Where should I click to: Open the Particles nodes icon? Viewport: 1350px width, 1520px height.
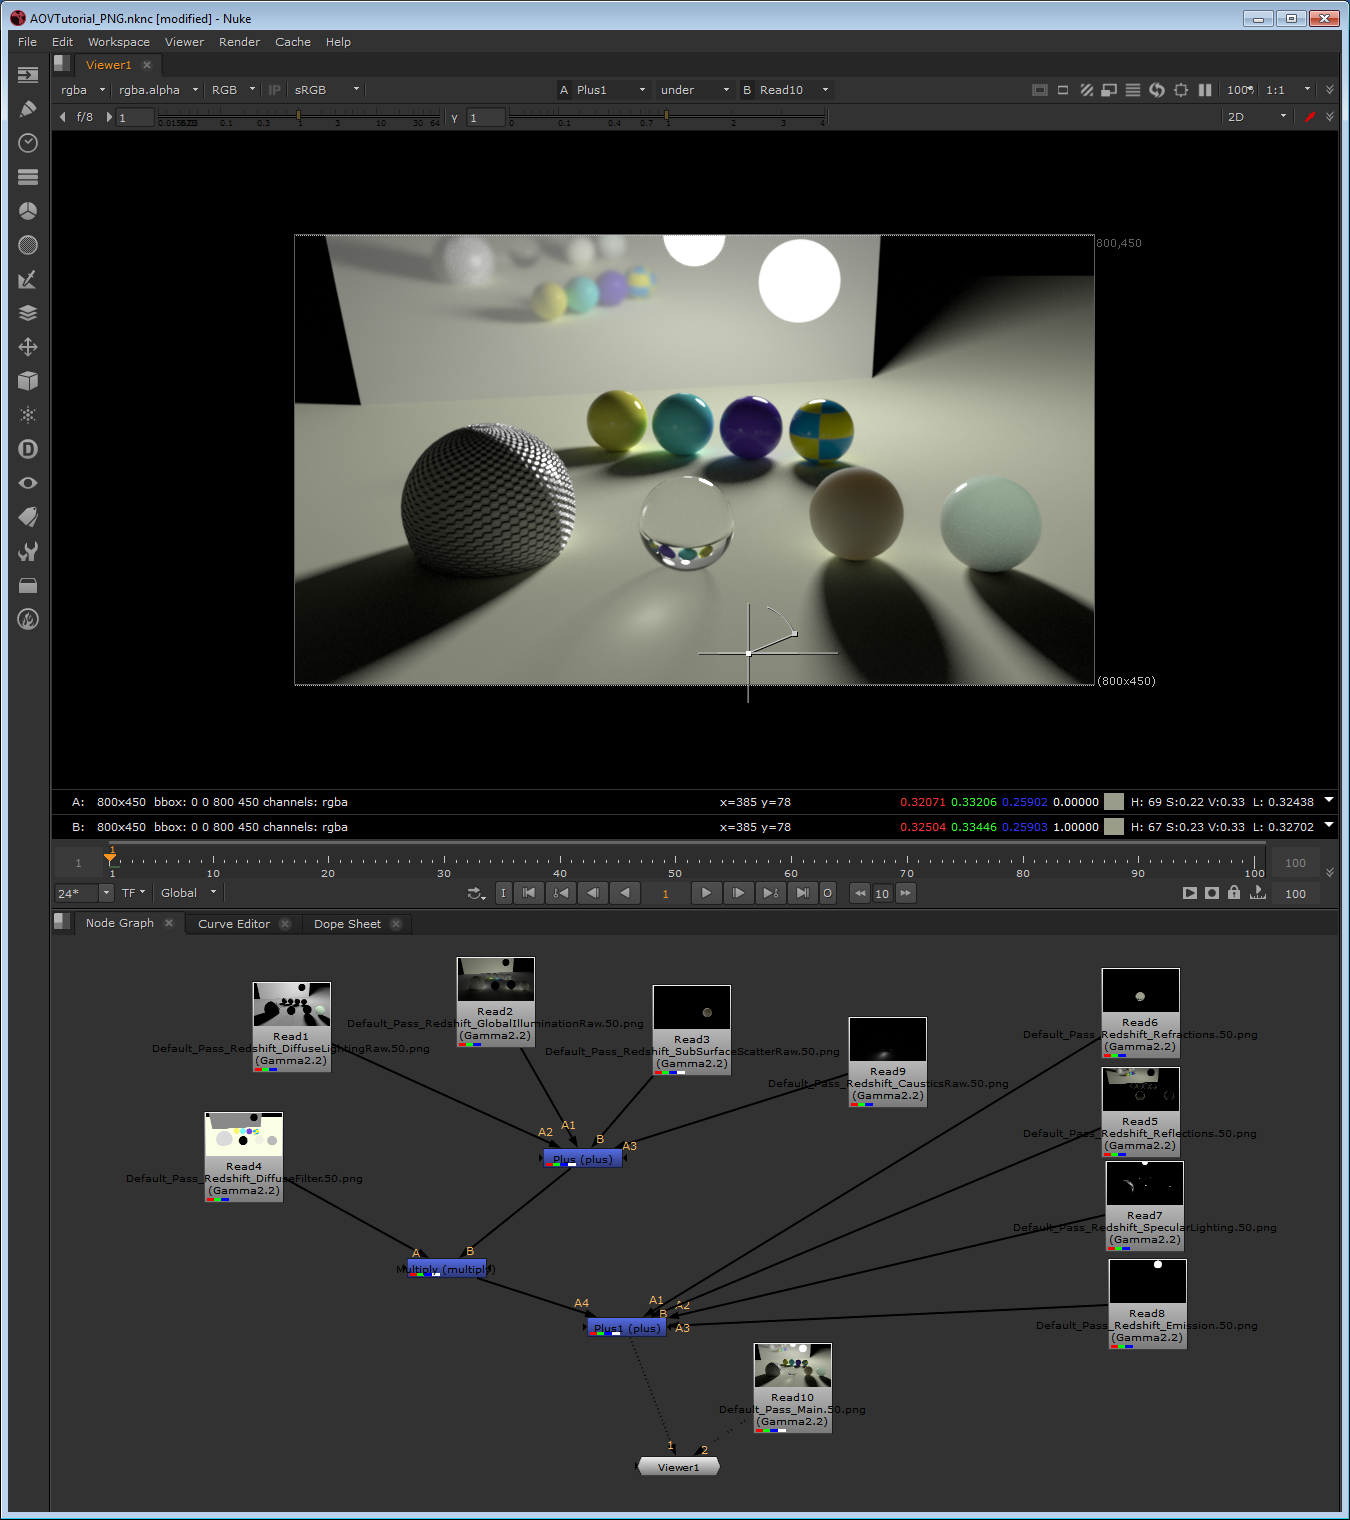click(x=28, y=415)
